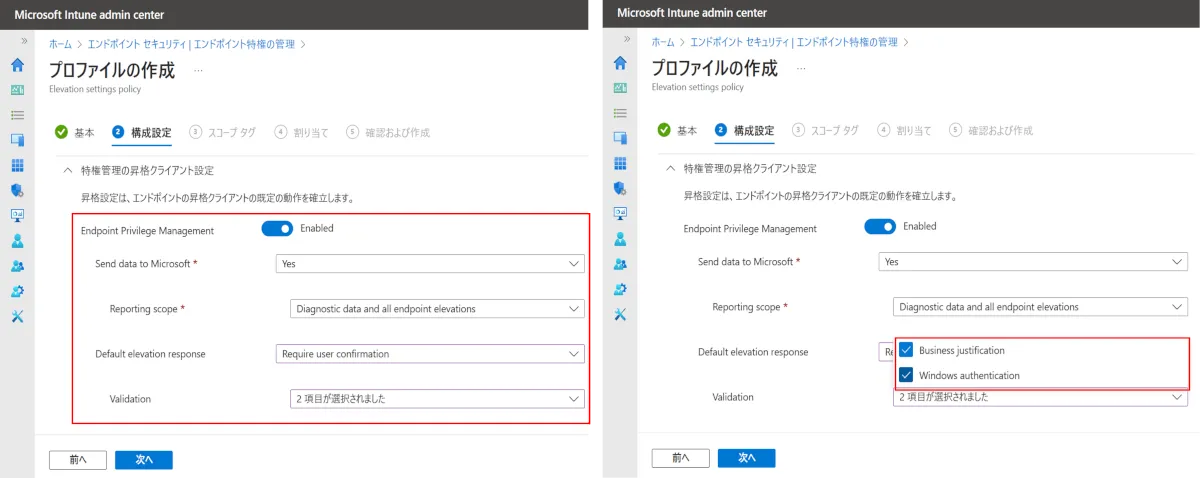Select 割り当て step in left window

[x=301, y=132]
